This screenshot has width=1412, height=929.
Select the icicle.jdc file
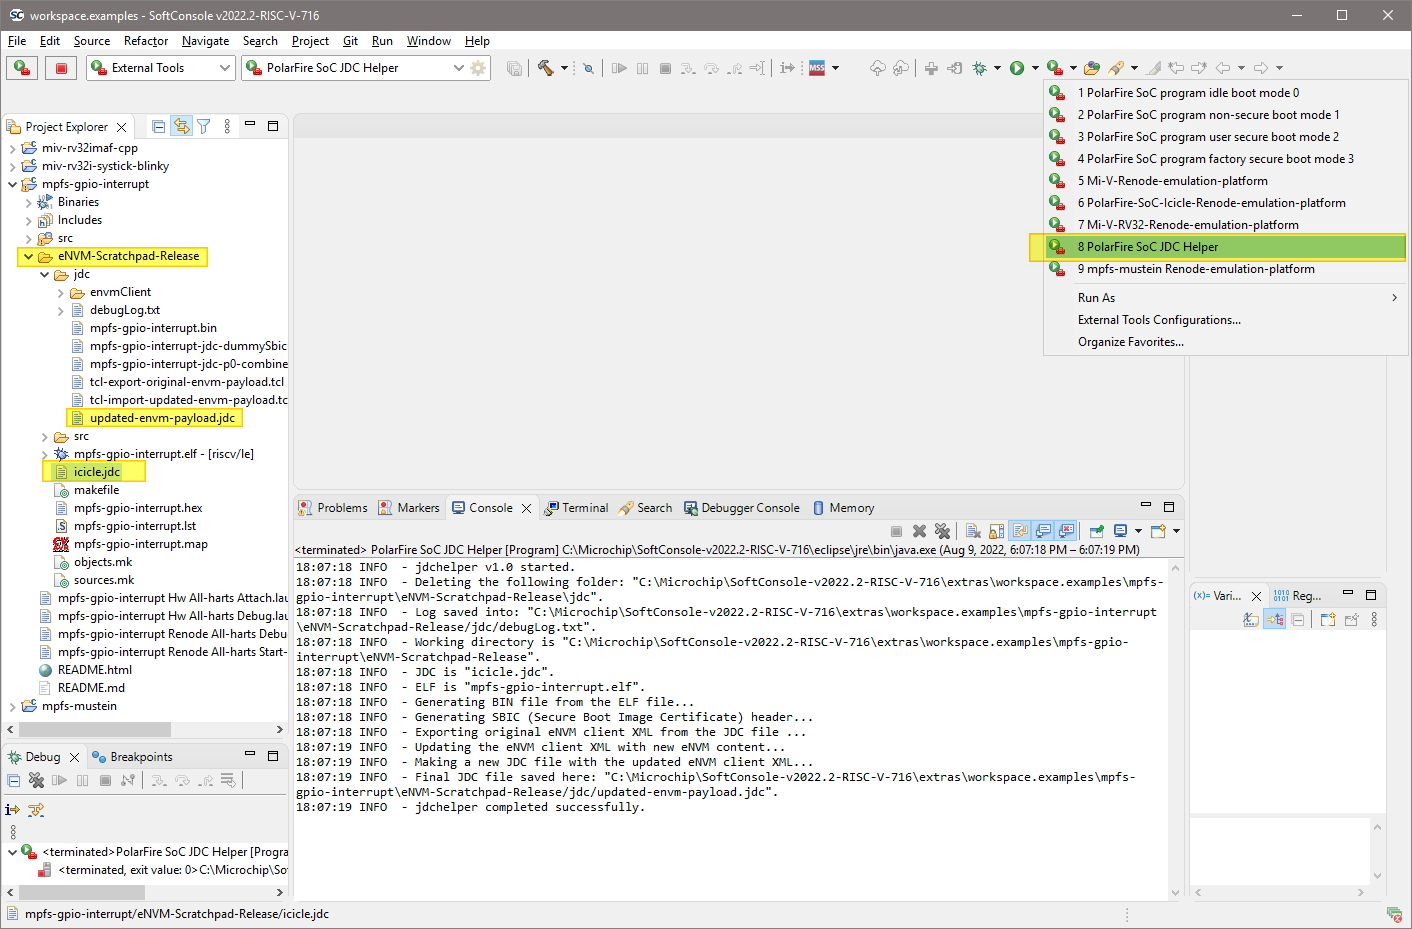click(x=97, y=472)
